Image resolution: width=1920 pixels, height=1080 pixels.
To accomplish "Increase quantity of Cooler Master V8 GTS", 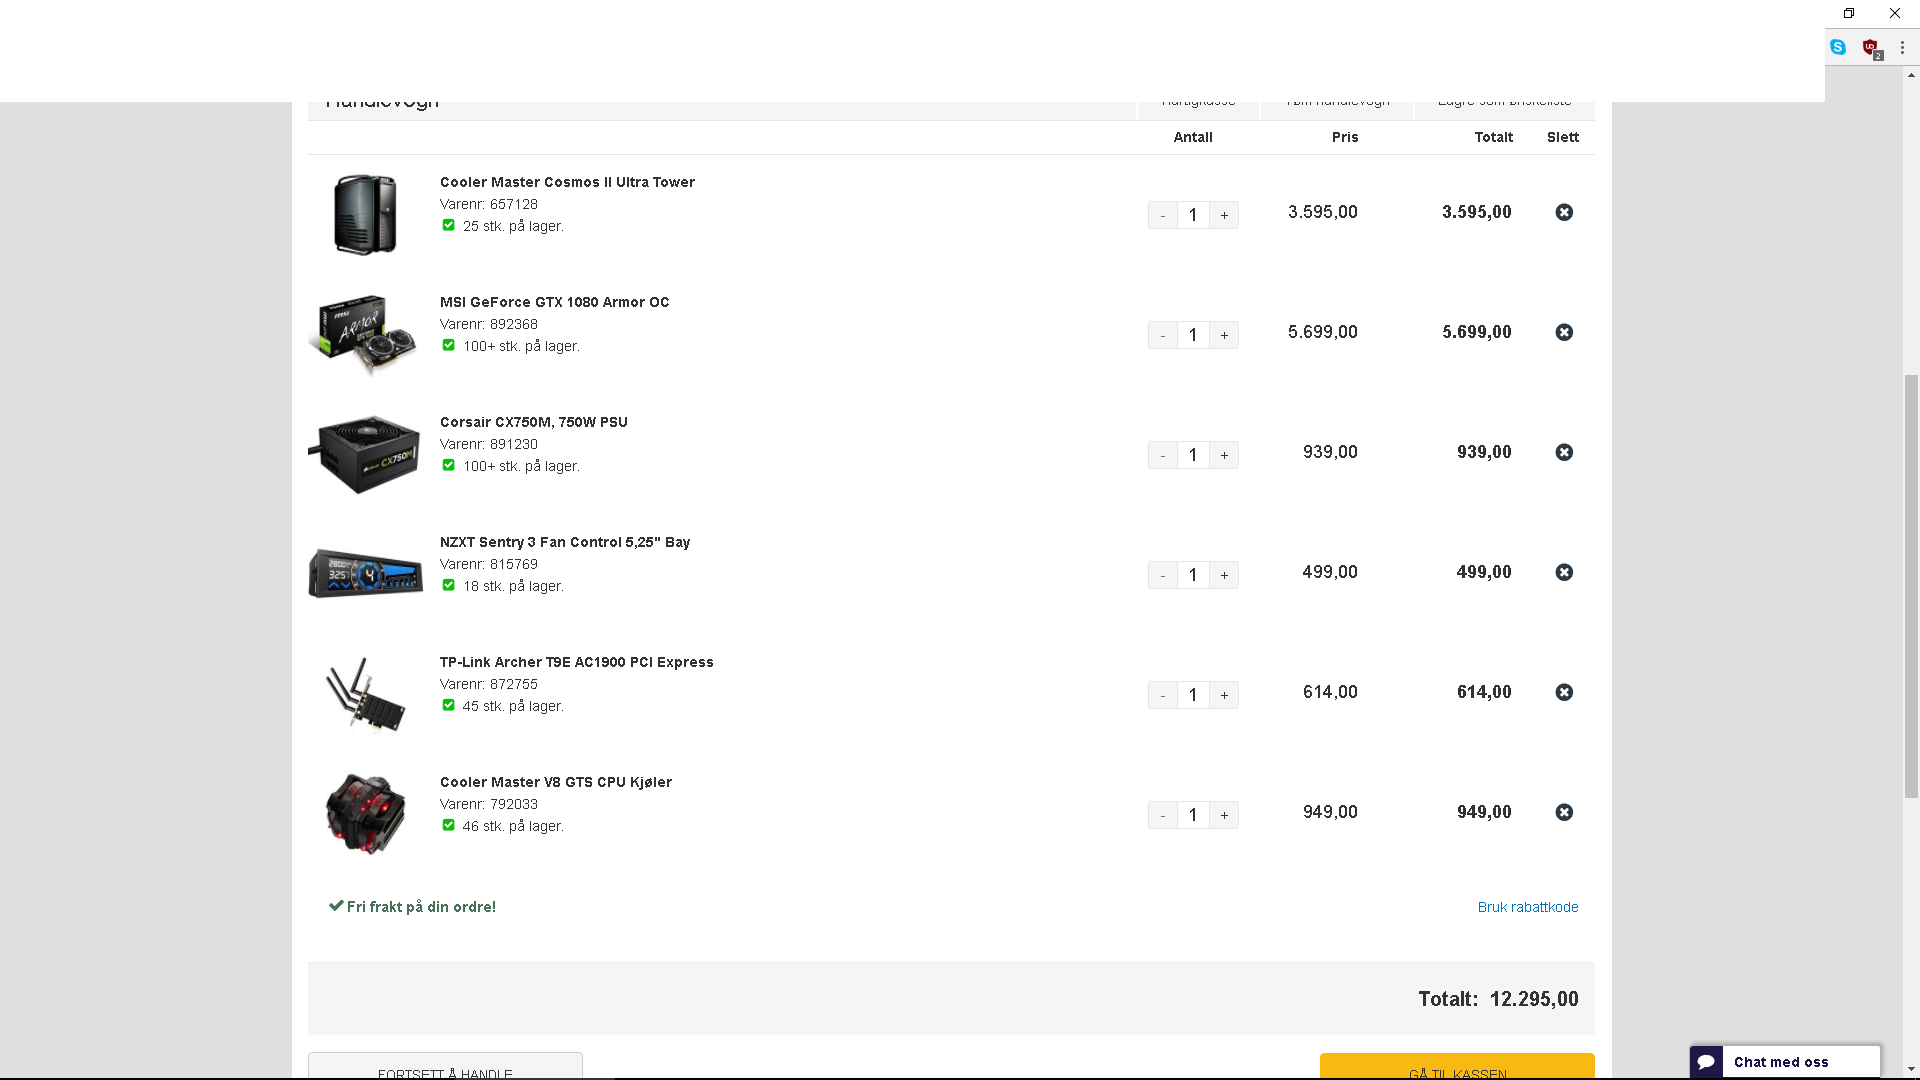I will coord(1224,815).
